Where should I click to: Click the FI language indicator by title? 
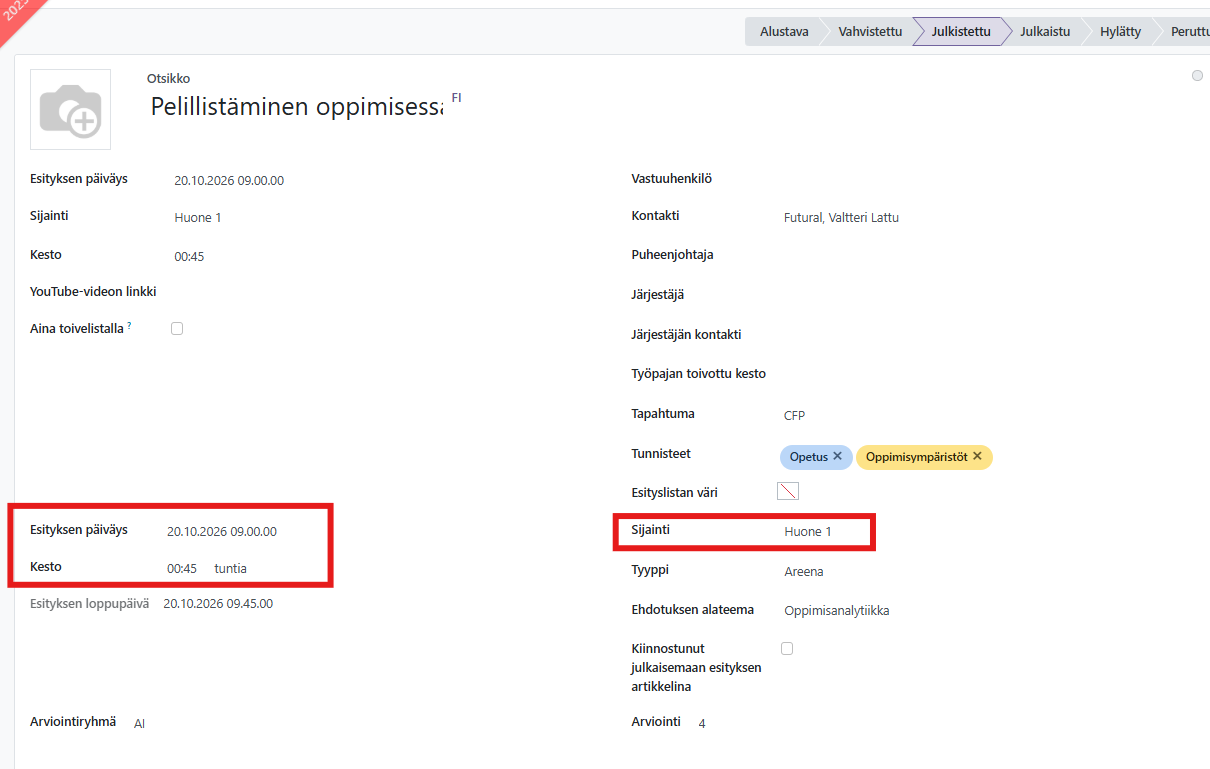coord(456,98)
